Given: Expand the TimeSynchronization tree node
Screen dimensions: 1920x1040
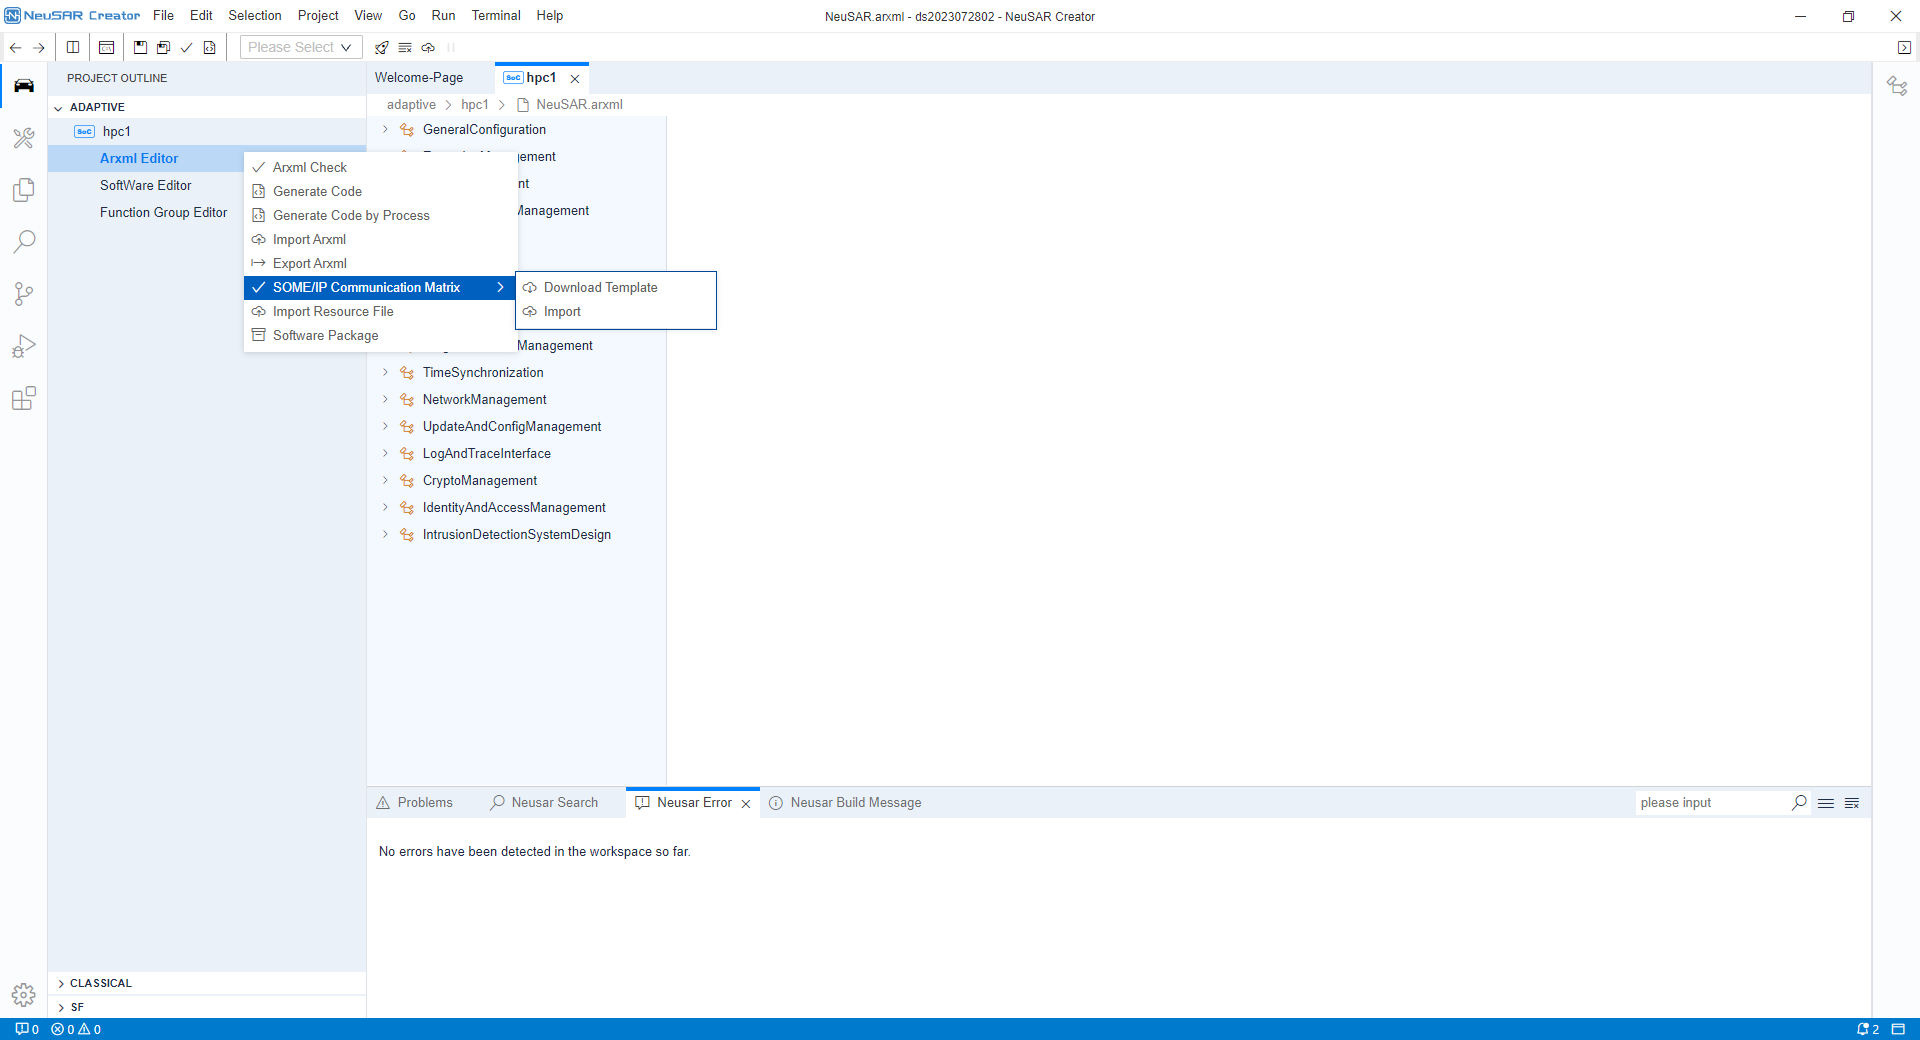Looking at the screenshot, I should point(385,372).
